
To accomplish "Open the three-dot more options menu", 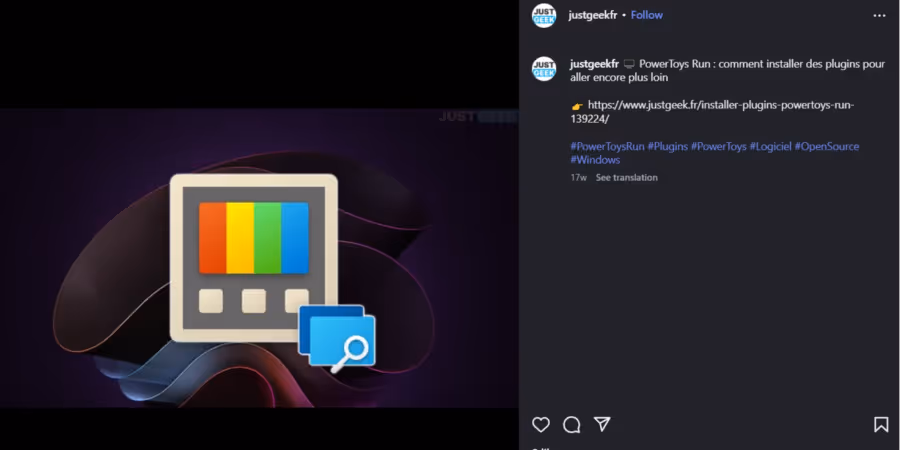I will click(879, 16).
